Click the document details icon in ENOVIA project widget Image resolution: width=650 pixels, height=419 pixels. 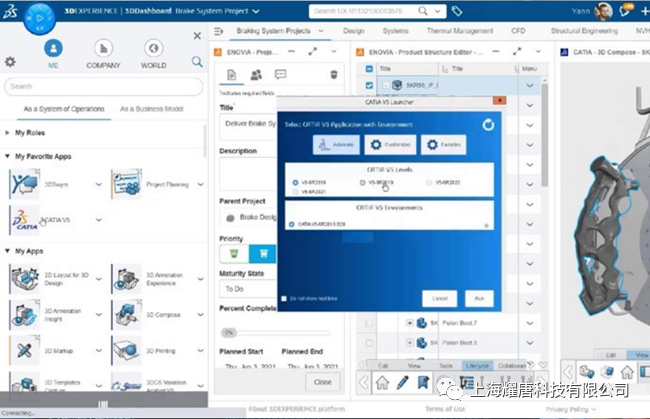click(x=231, y=75)
